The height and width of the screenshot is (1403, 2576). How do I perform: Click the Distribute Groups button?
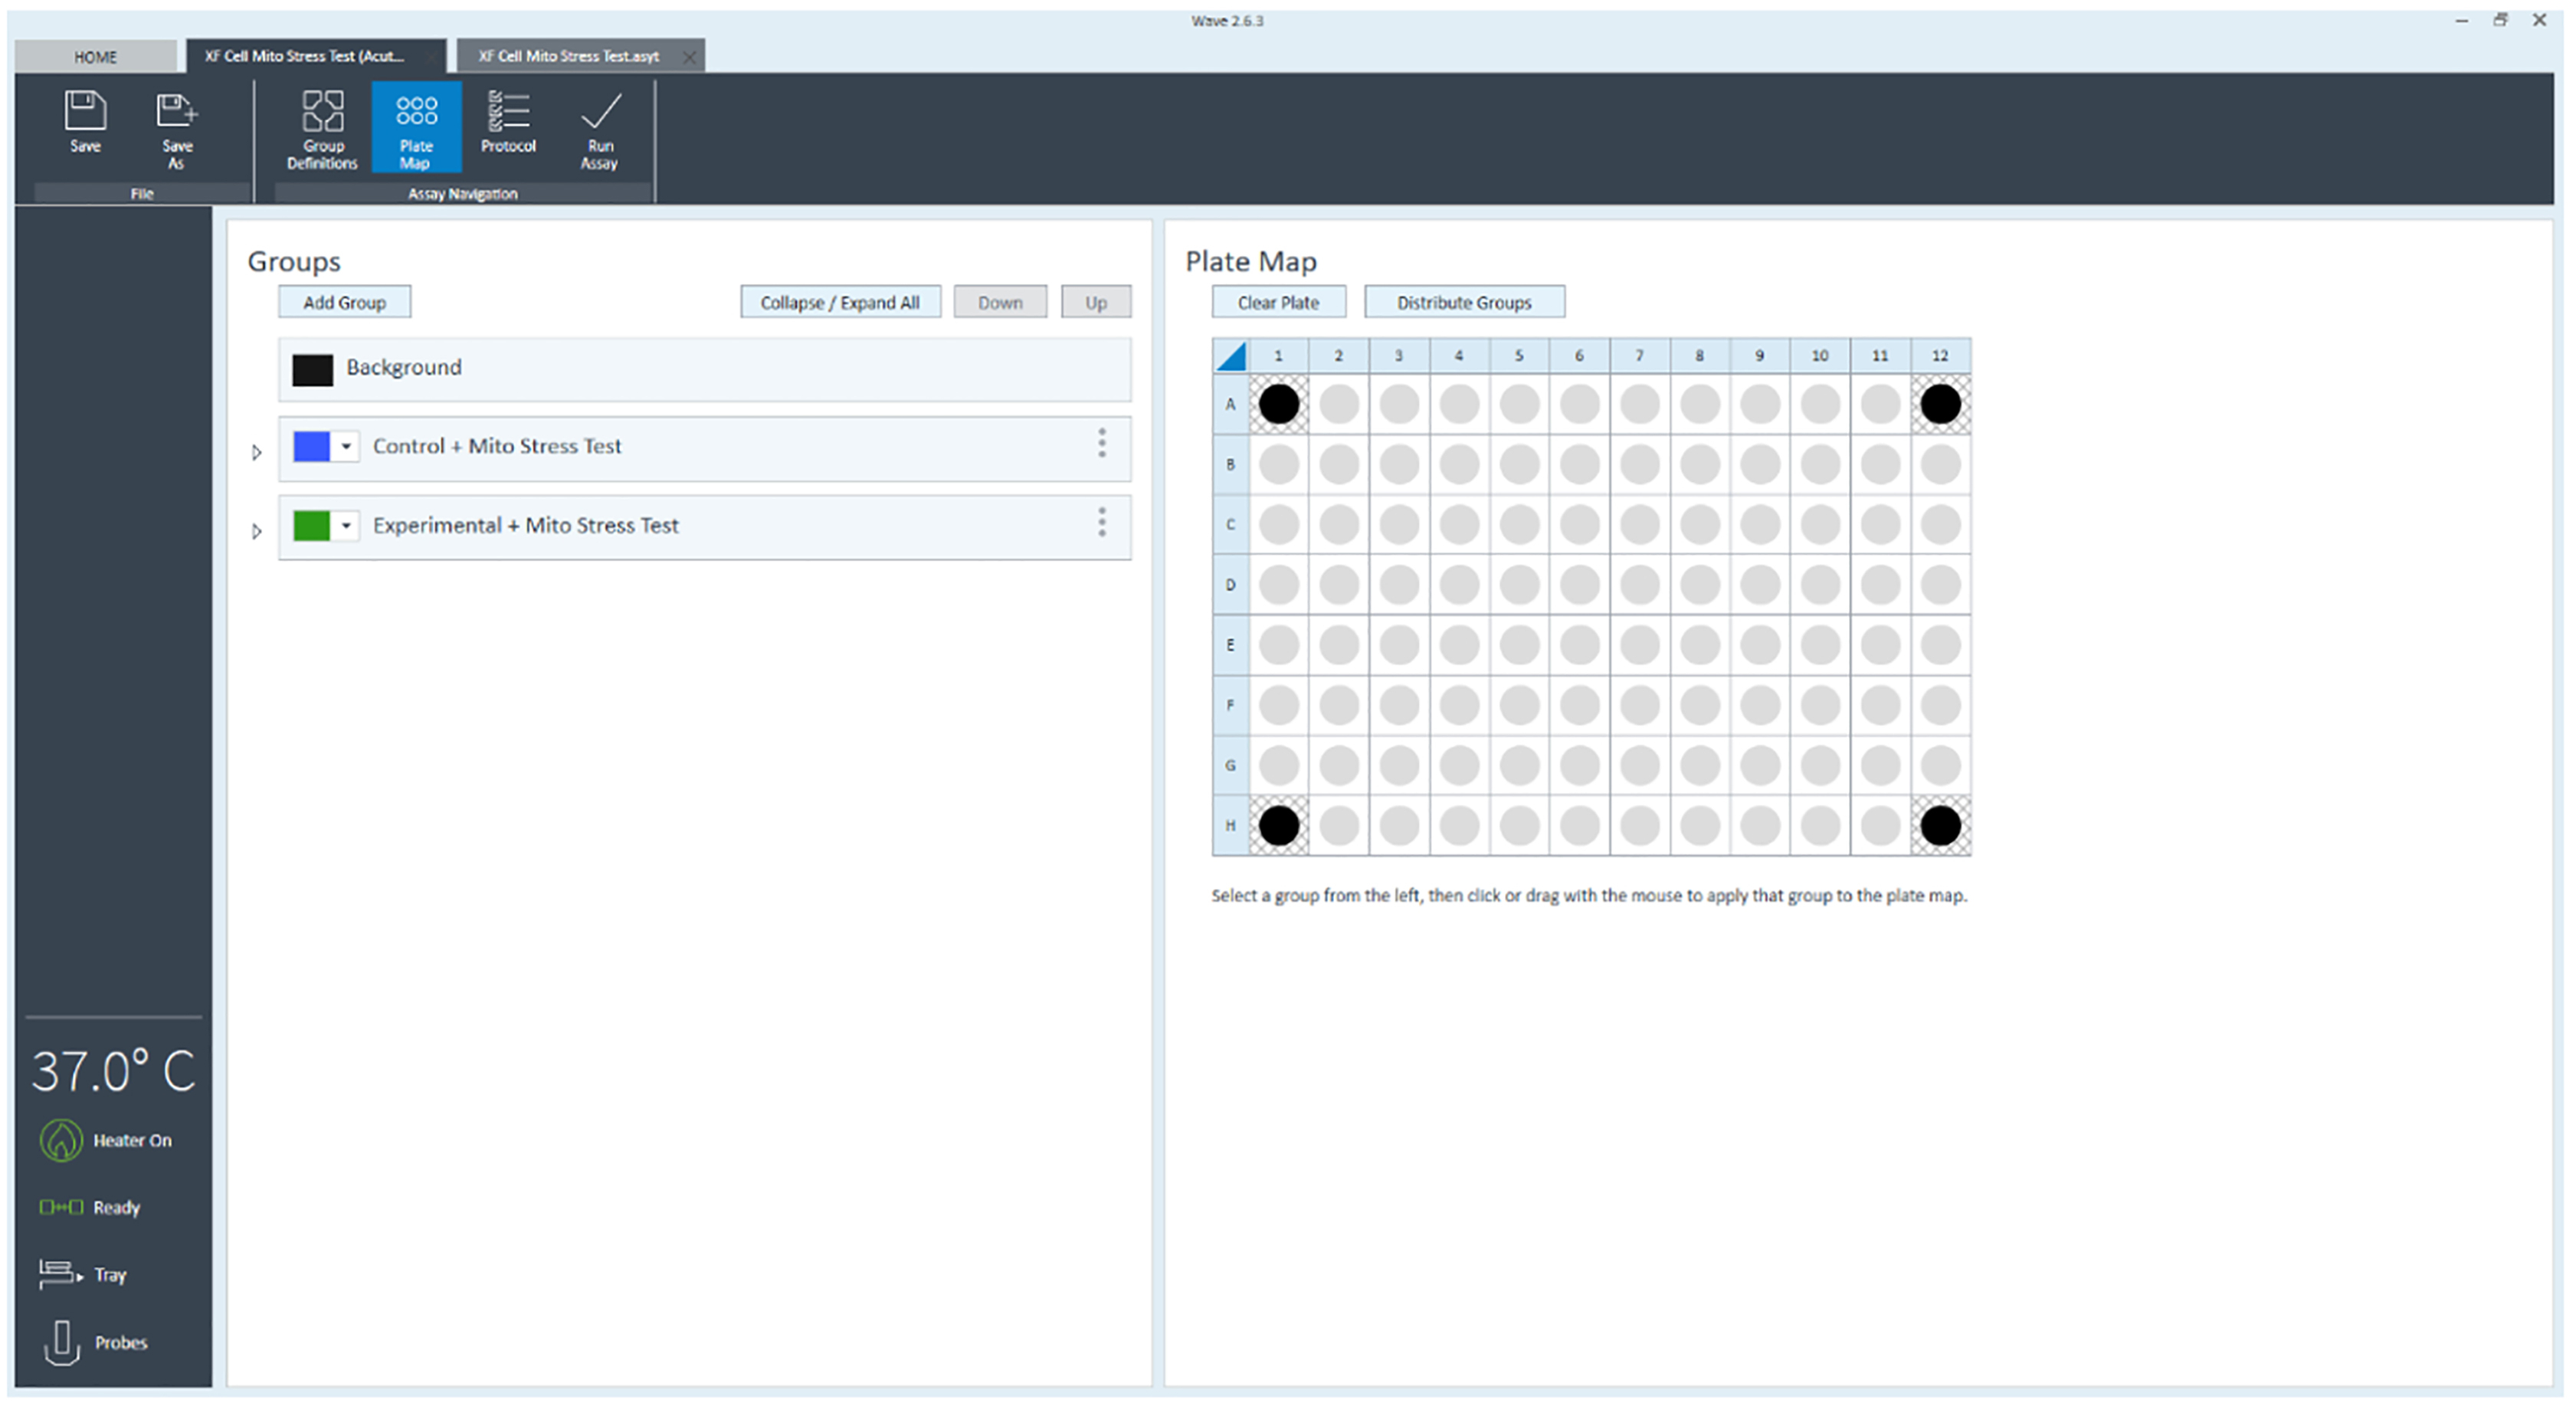click(1463, 302)
